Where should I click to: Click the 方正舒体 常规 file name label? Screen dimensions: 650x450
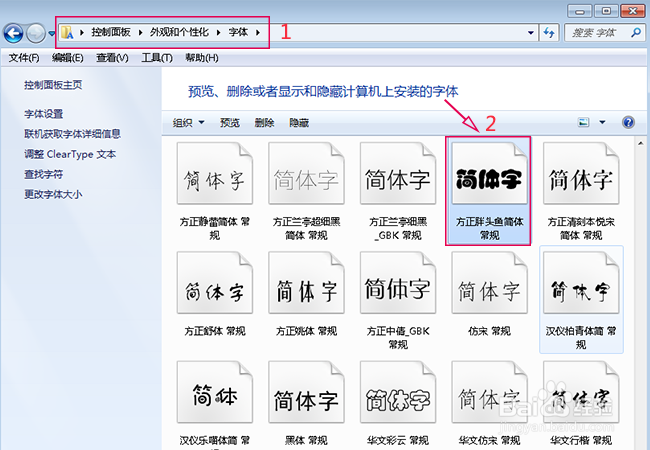[215, 331]
